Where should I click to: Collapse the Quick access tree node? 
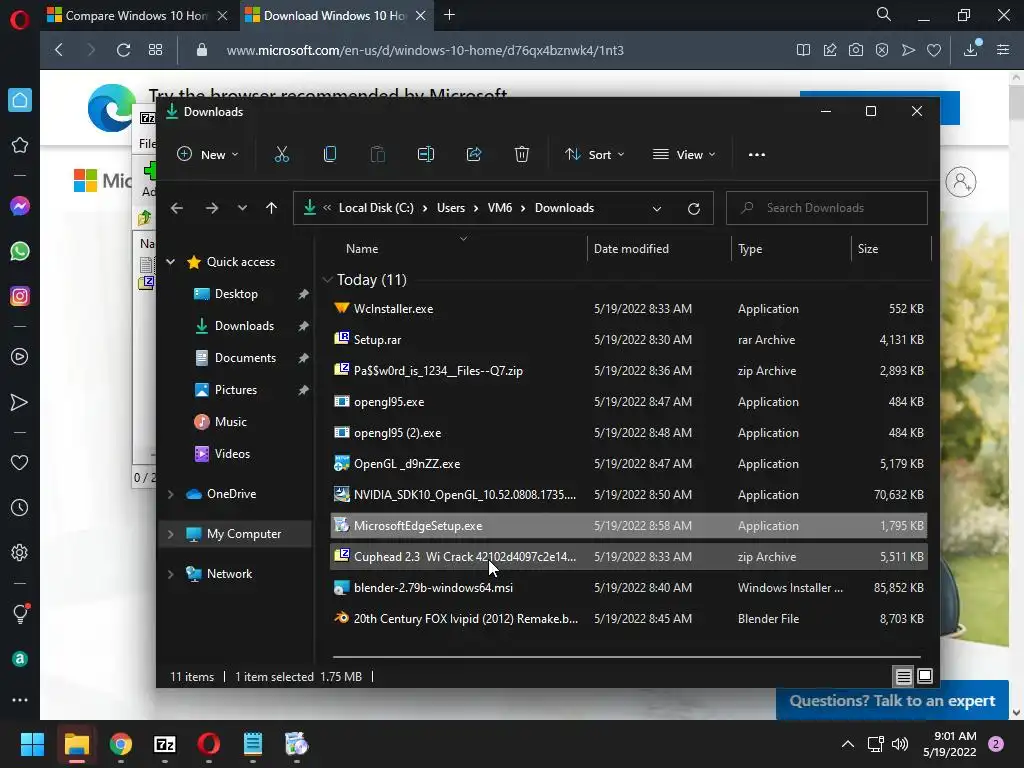pos(170,262)
